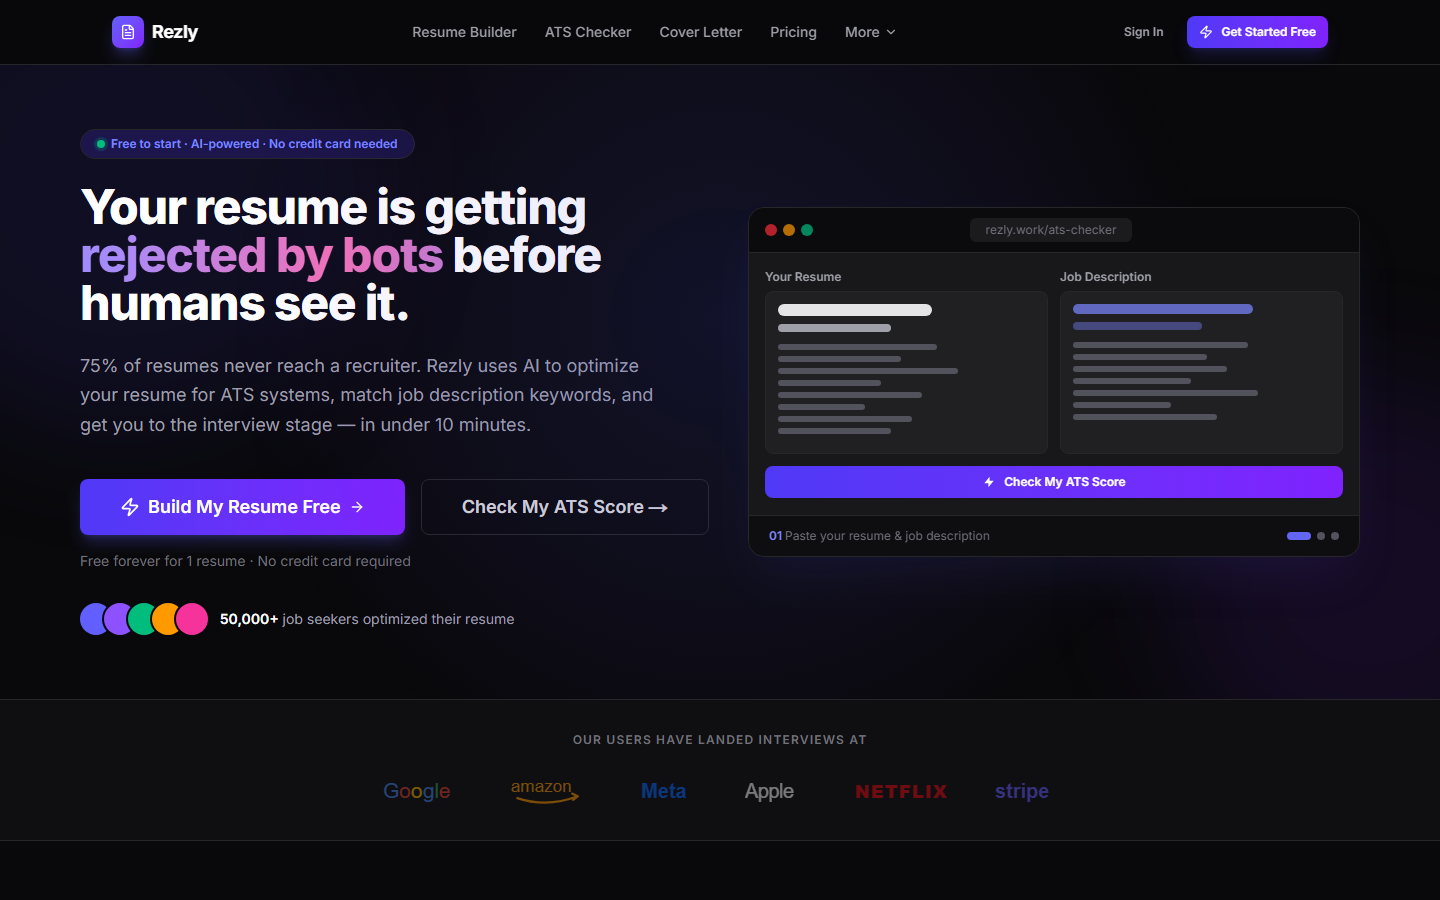Select the third carousel step dot
Image resolution: width=1440 pixels, height=900 pixels.
[1335, 536]
